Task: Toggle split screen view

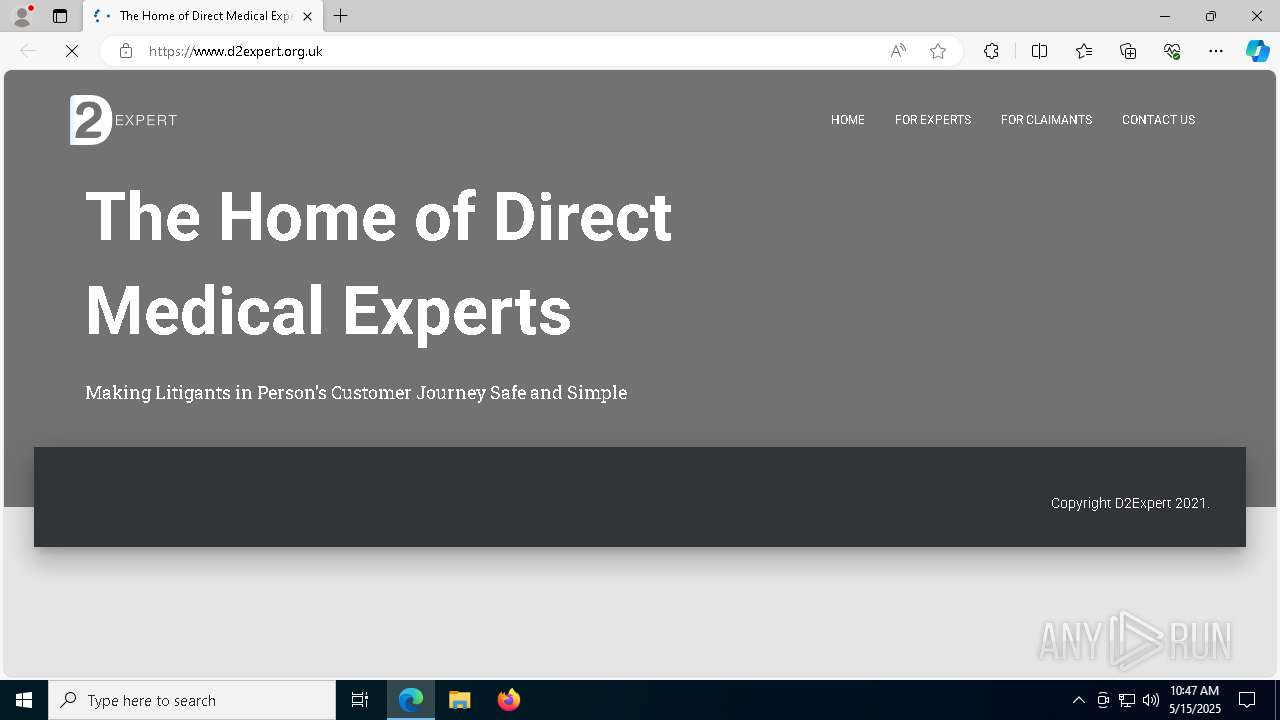Action: click(x=1039, y=51)
